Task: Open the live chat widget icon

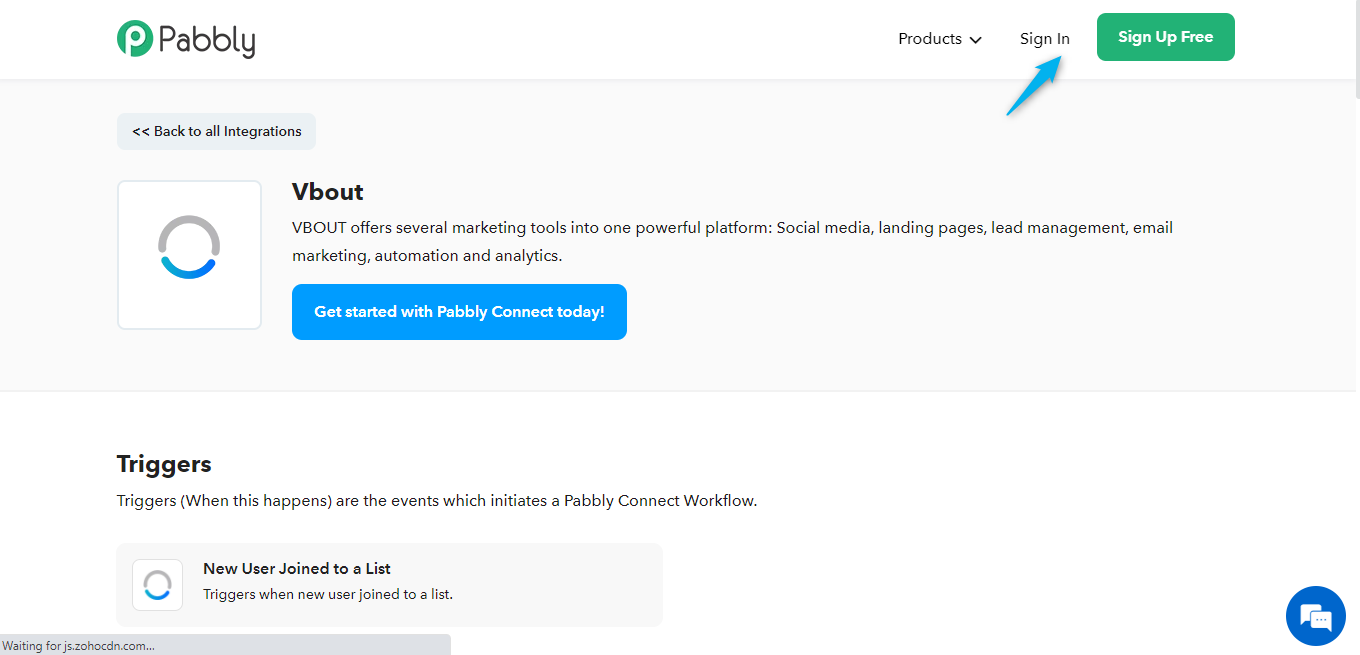Action: (1315, 616)
